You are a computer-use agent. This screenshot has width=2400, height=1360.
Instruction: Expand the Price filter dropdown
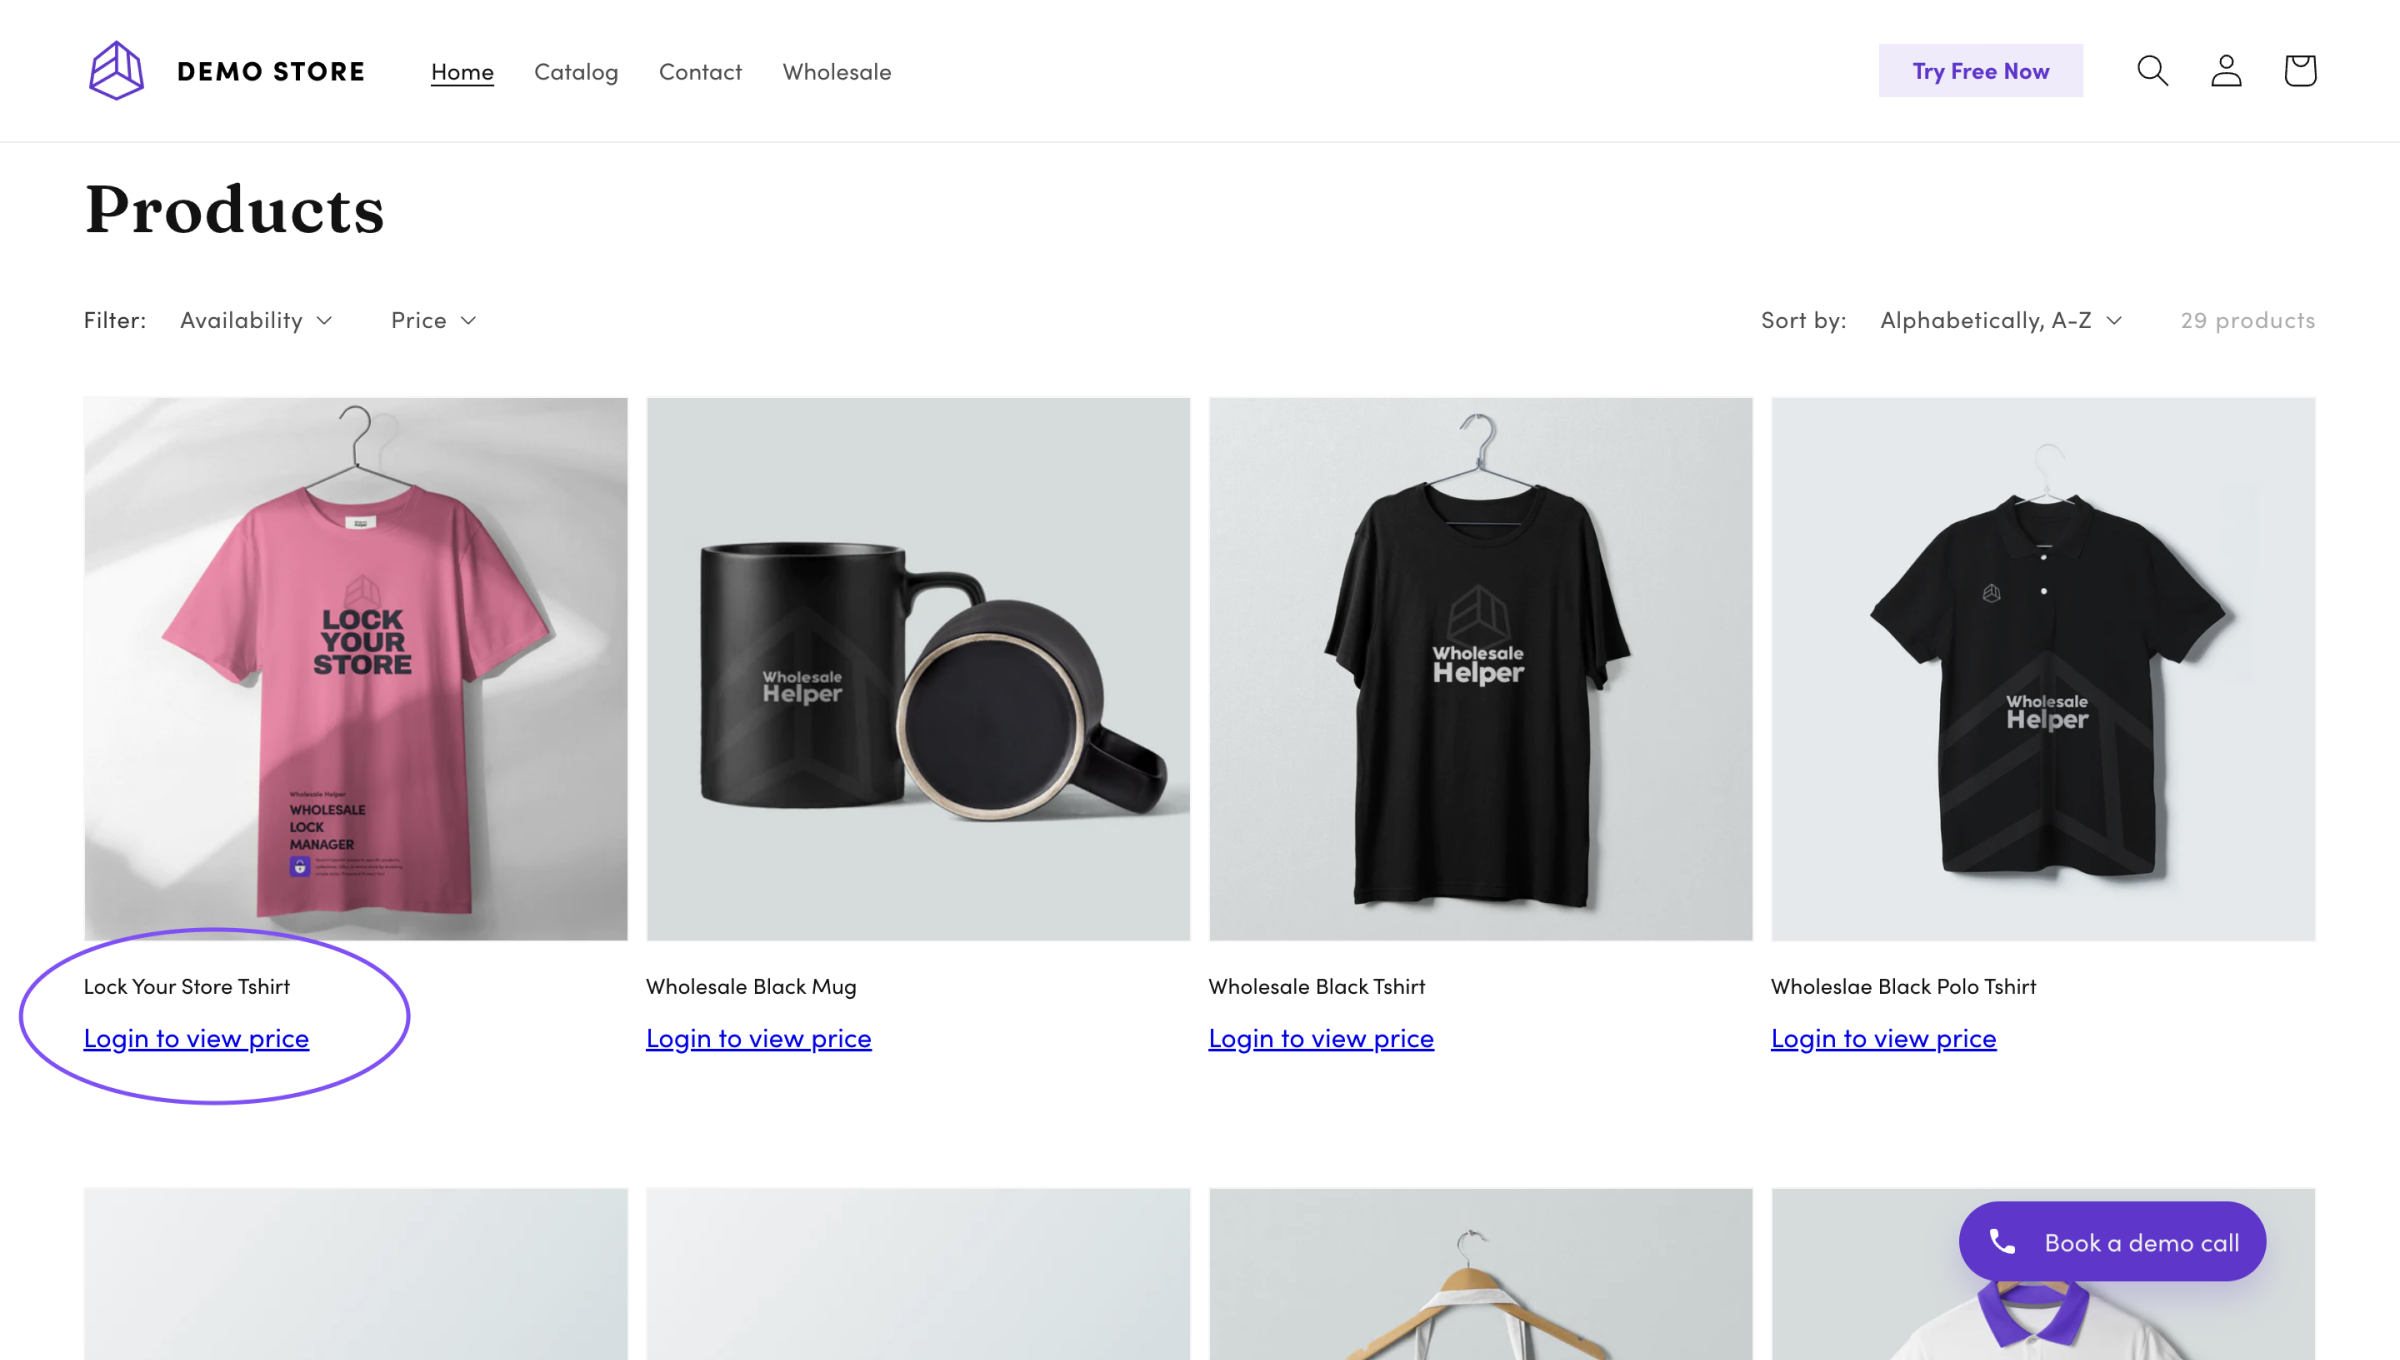[x=433, y=320]
